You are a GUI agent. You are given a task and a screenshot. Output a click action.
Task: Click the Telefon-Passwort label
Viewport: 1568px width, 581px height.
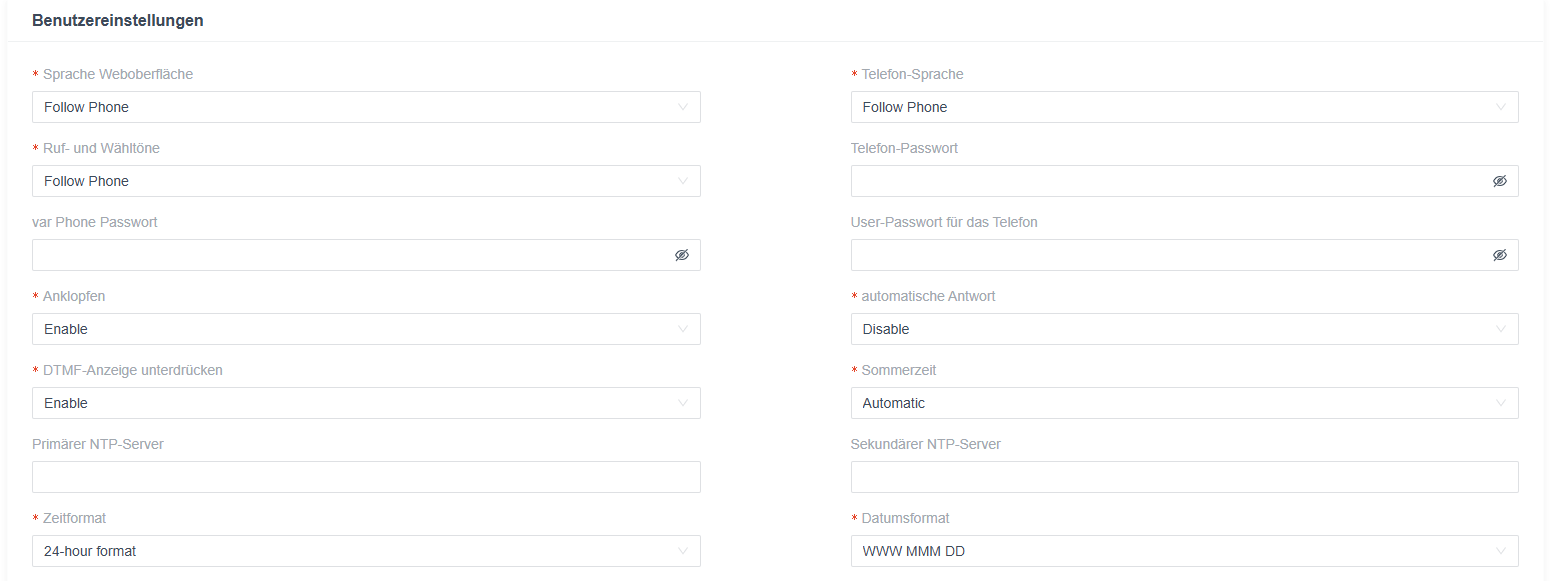[904, 148]
